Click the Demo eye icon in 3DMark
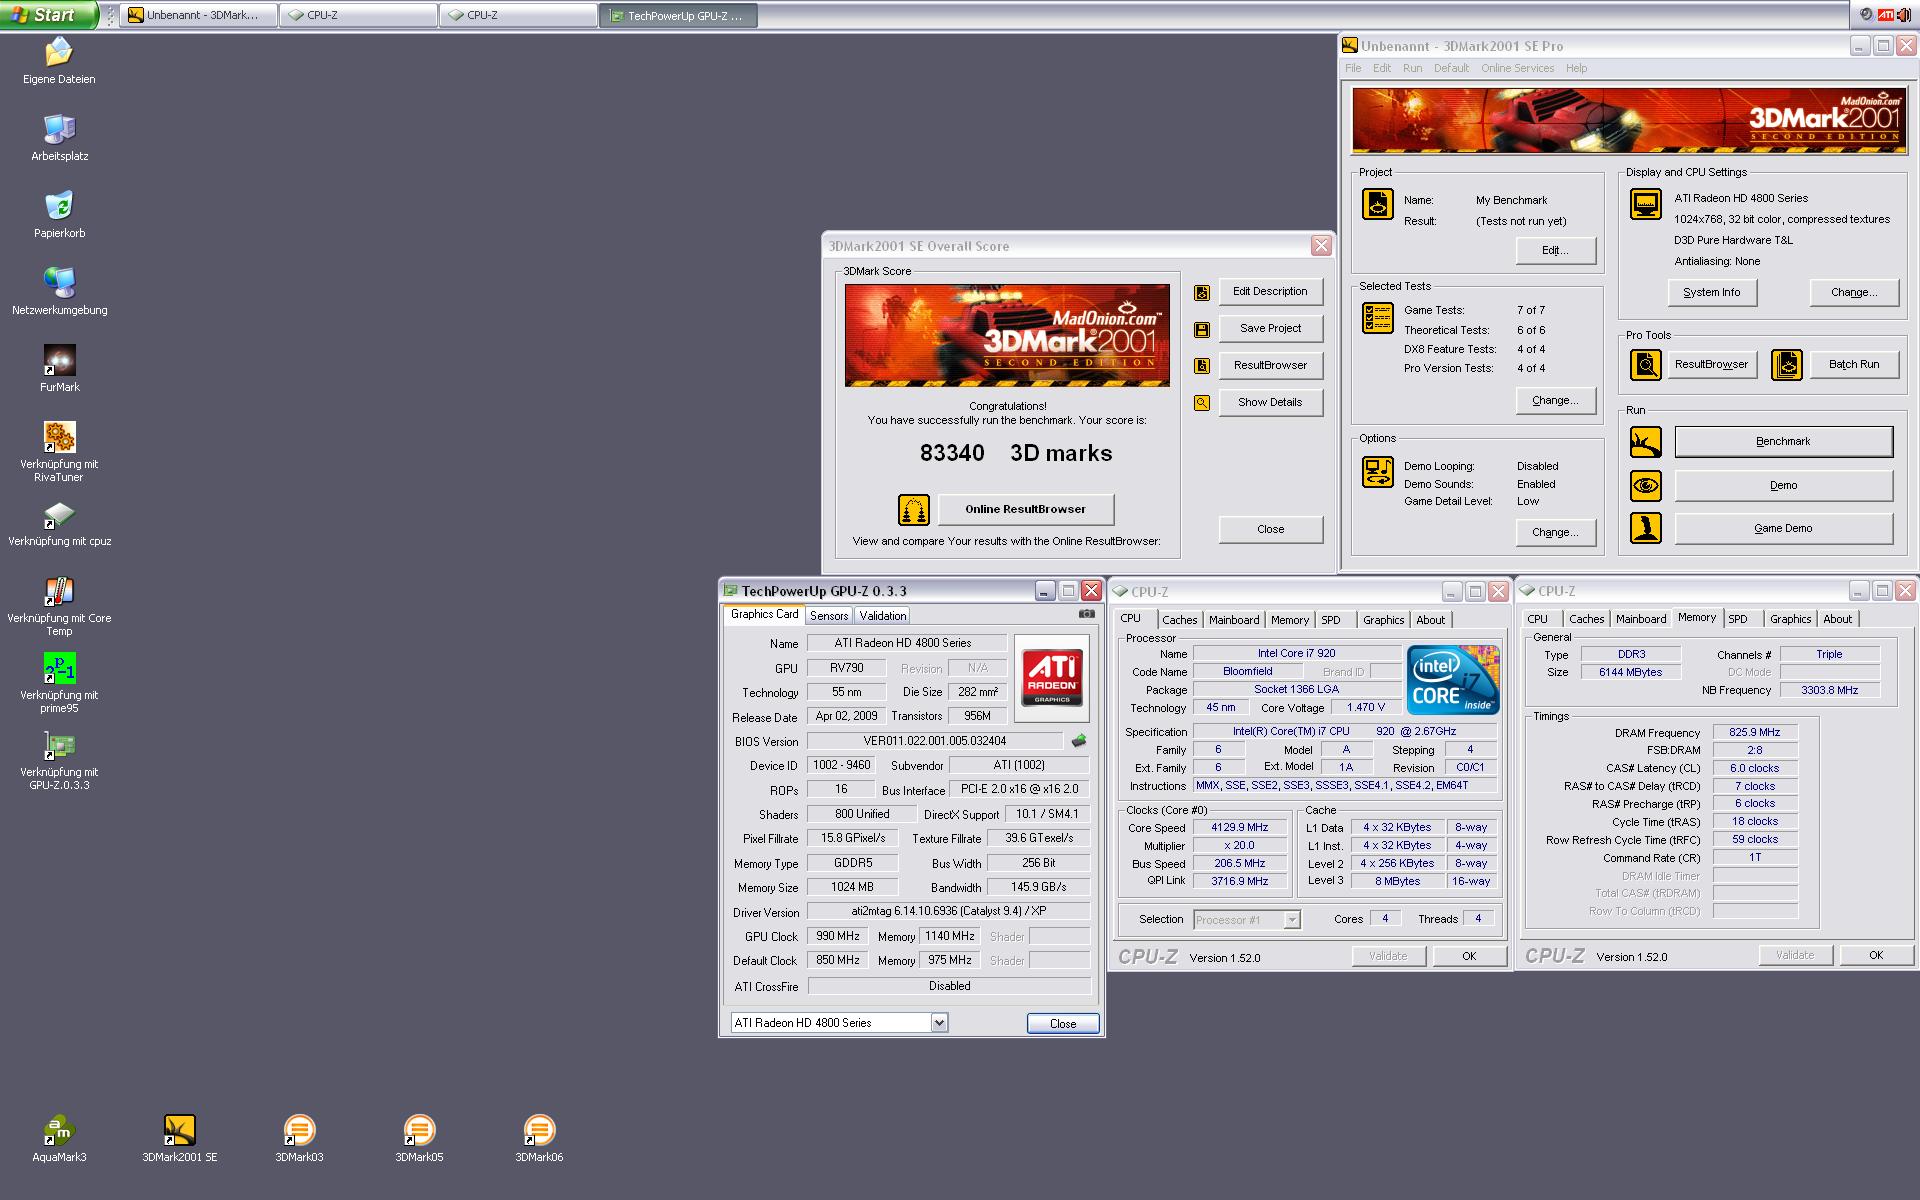This screenshot has height=1200, width=1920. click(1646, 486)
